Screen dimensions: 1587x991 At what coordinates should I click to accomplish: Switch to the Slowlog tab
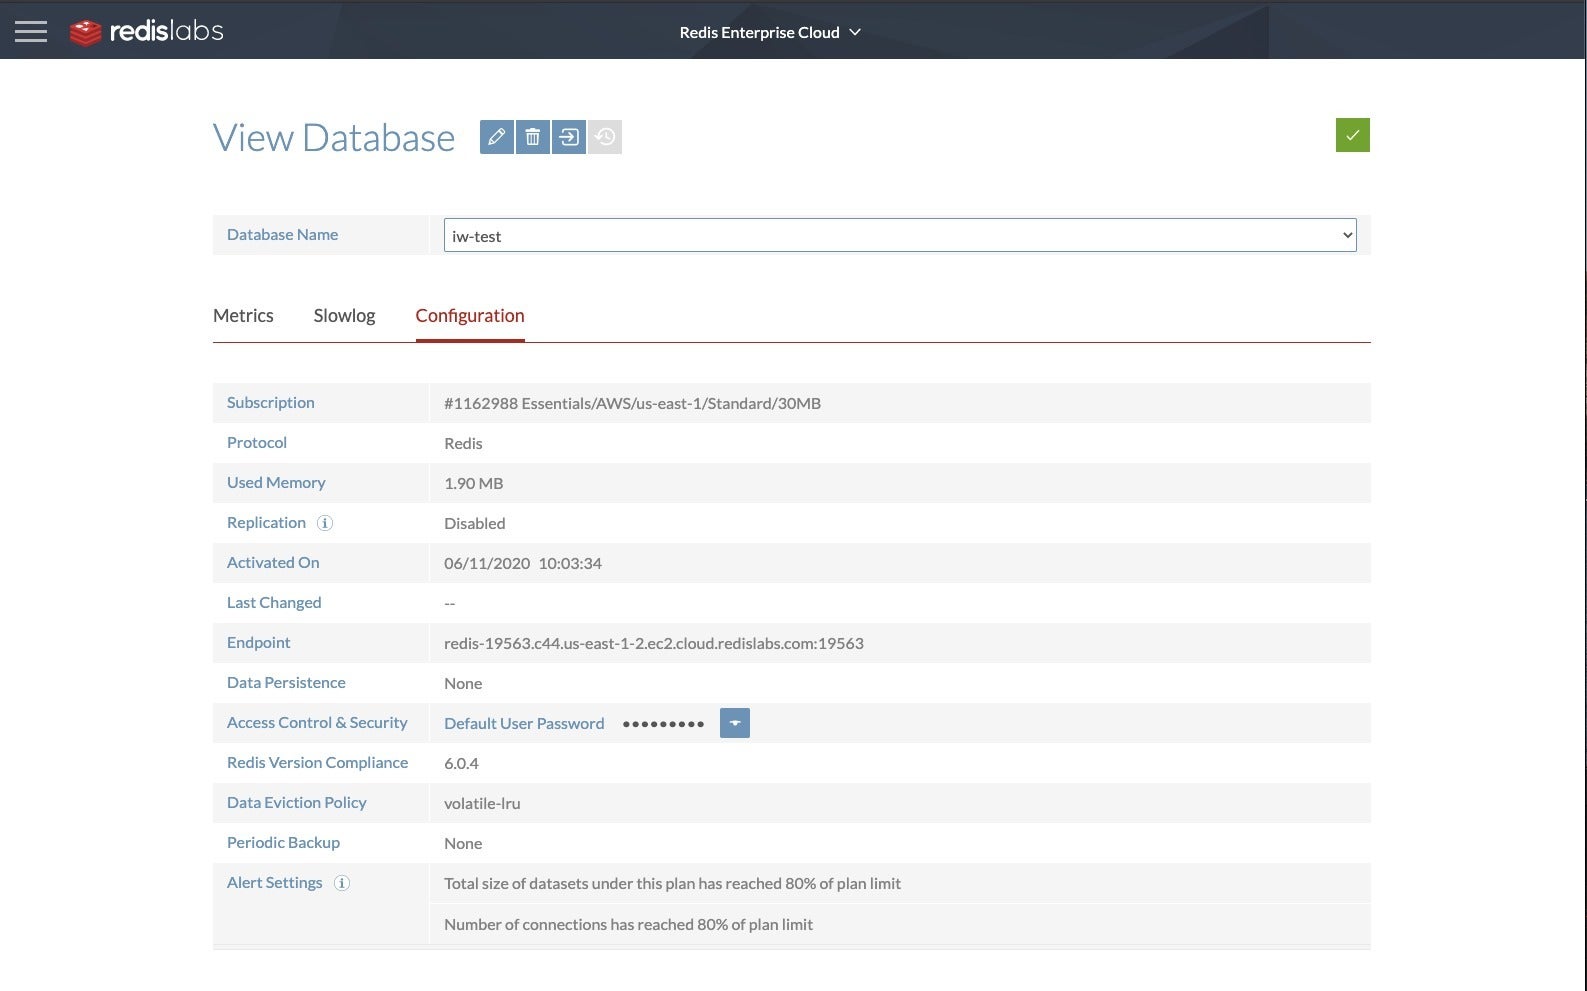coord(344,316)
